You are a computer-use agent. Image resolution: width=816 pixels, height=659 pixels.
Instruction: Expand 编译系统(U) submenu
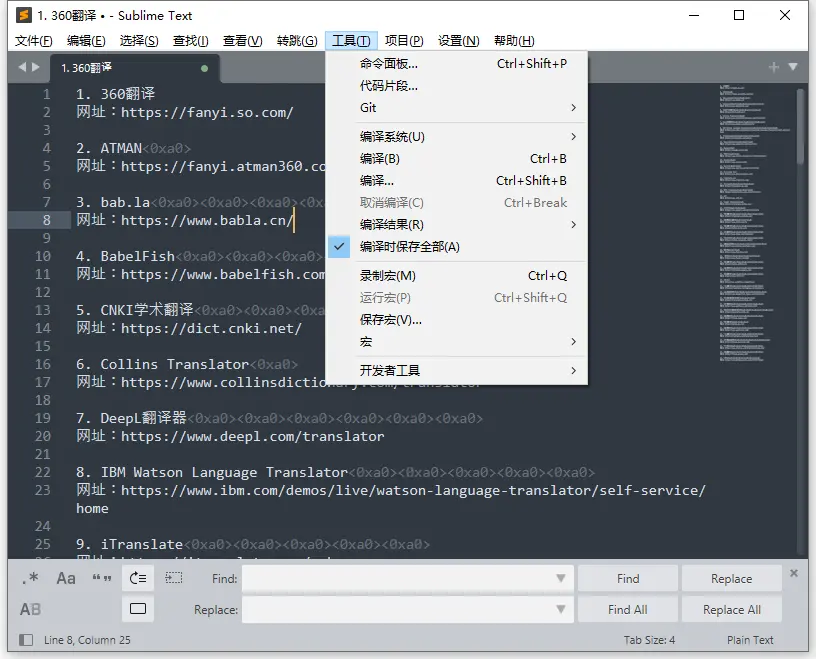[456, 137]
